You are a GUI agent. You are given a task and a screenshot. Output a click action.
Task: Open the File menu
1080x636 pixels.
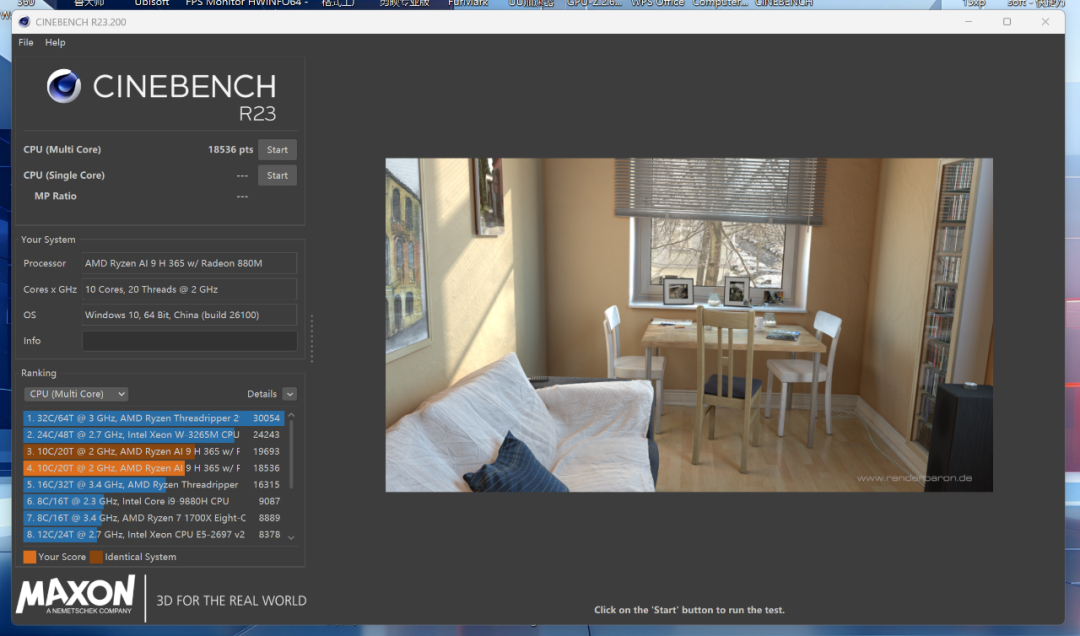coord(25,42)
